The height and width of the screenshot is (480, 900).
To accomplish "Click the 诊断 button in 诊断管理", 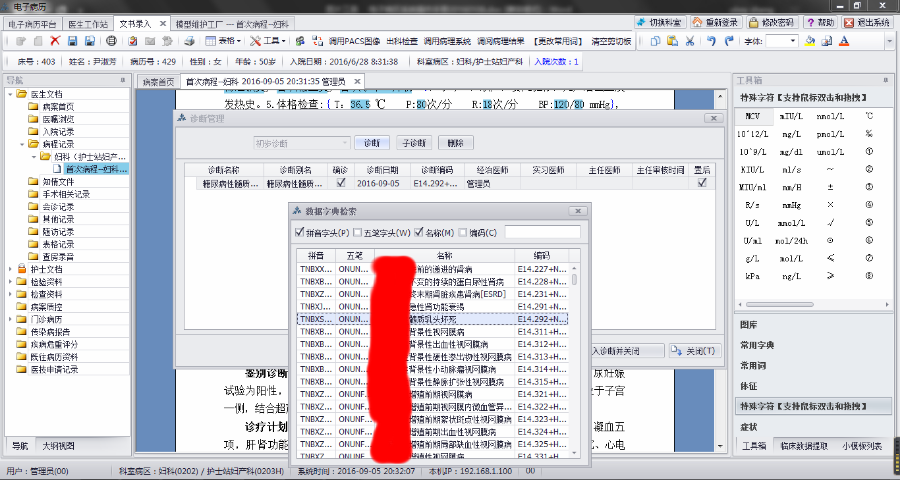I will pyautogui.click(x=371, y=143).
